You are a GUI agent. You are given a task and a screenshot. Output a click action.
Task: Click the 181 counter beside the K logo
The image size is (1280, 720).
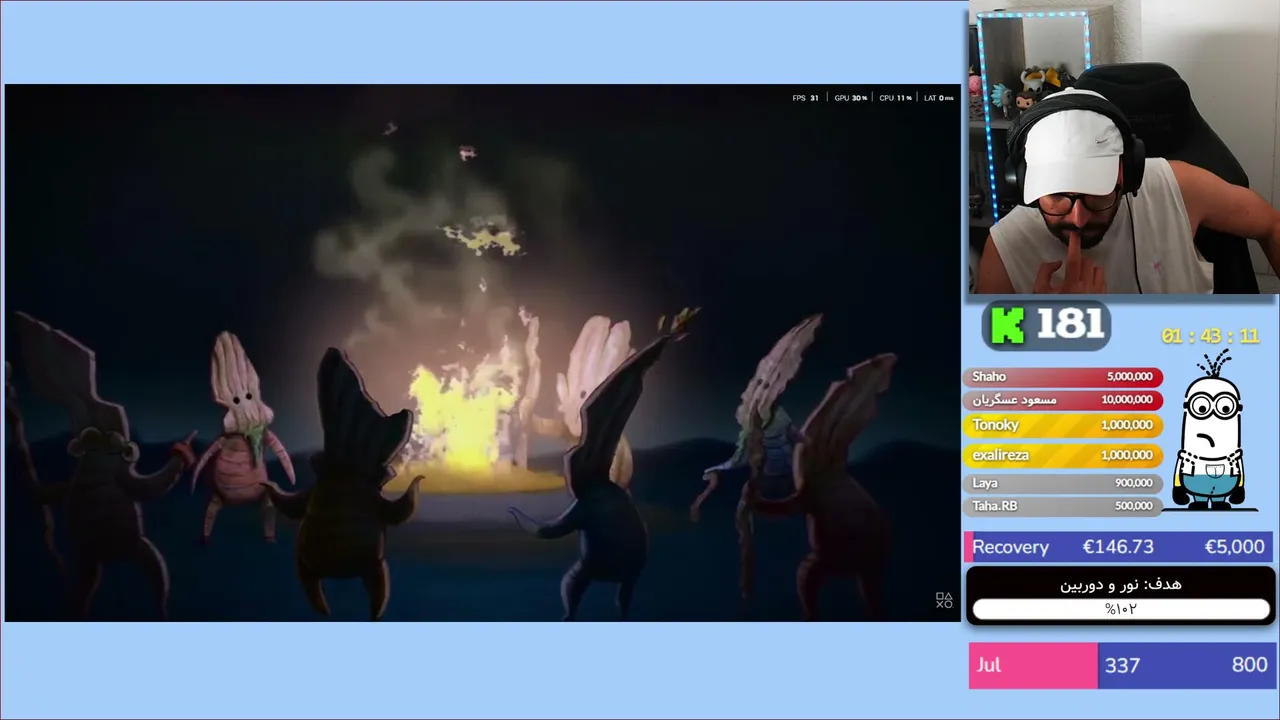click(x=1072, y=325)
